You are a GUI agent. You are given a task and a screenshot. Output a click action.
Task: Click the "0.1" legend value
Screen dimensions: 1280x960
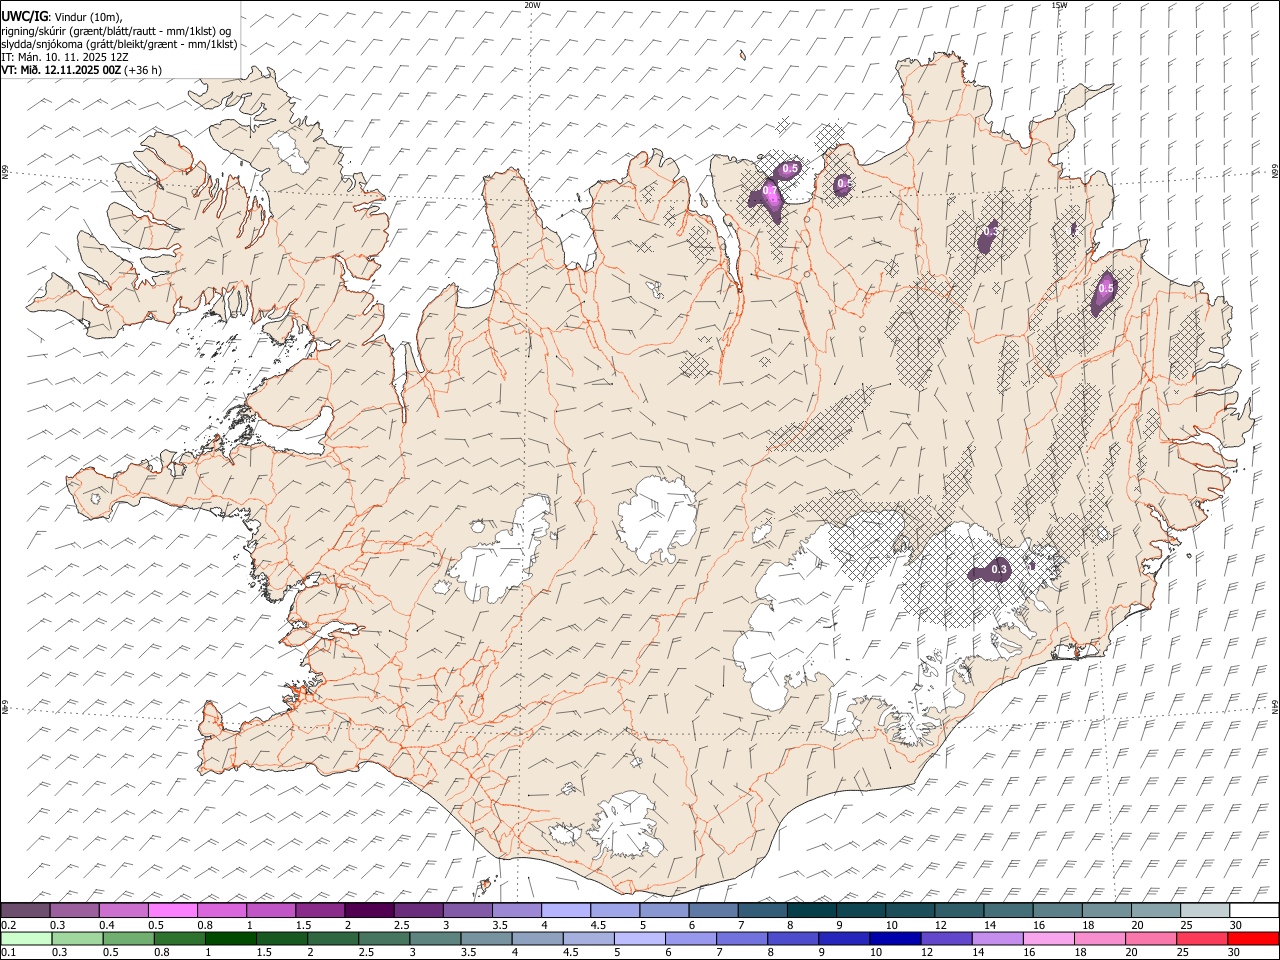(x=8, y=953)
